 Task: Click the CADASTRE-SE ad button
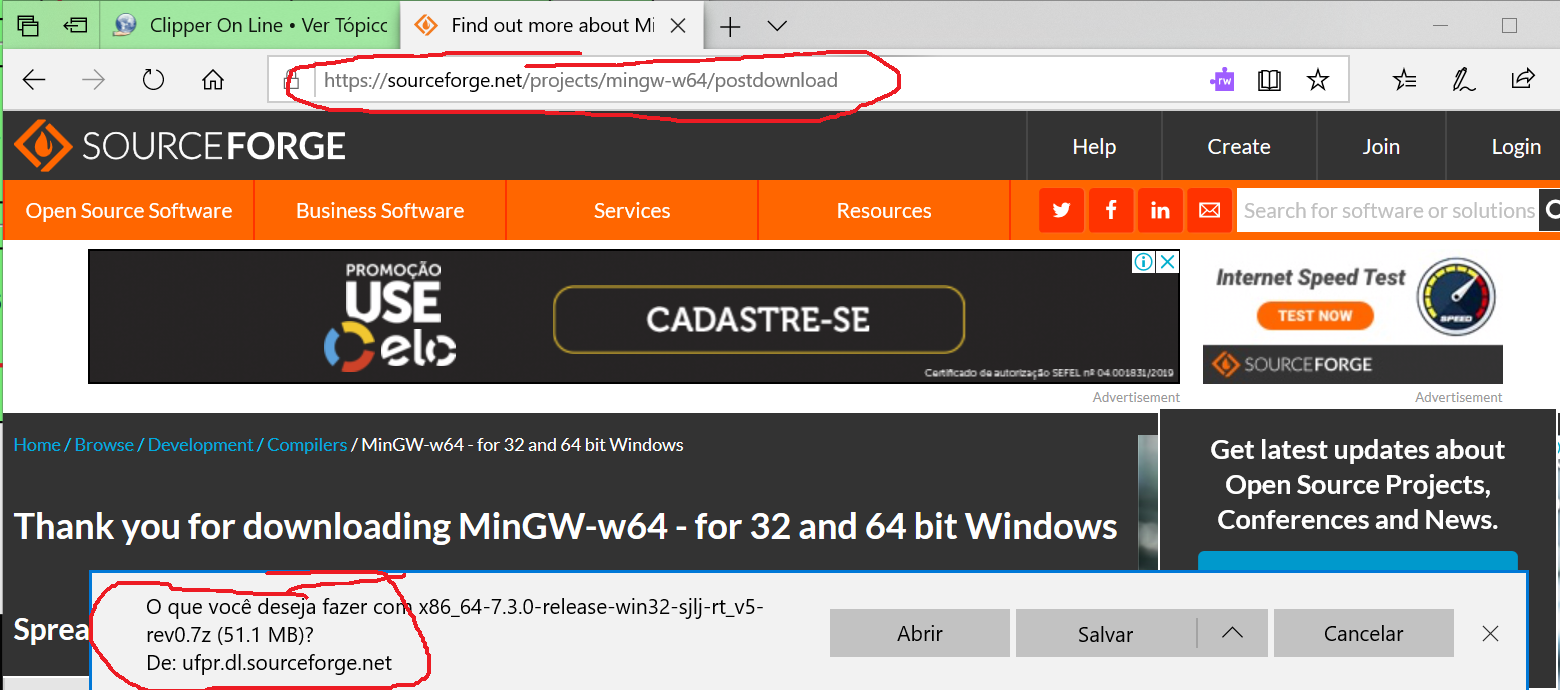pos(758,320)
